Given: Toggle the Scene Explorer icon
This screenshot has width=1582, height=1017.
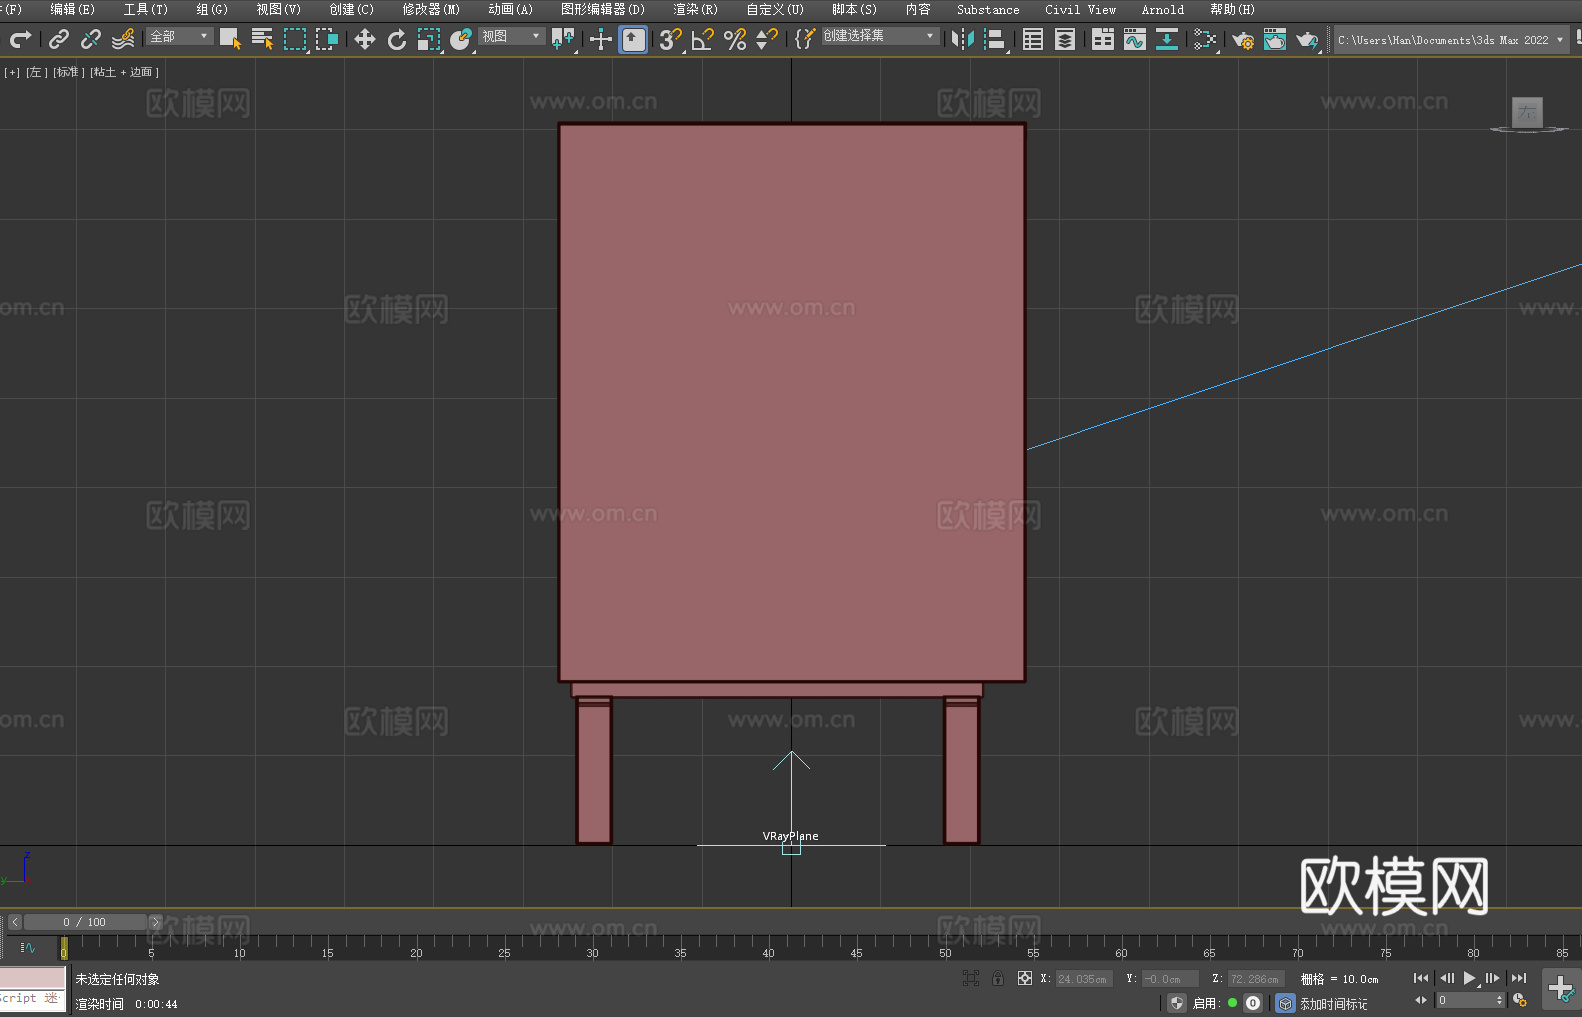Looking at the screenshot, I should (1033, 39).
